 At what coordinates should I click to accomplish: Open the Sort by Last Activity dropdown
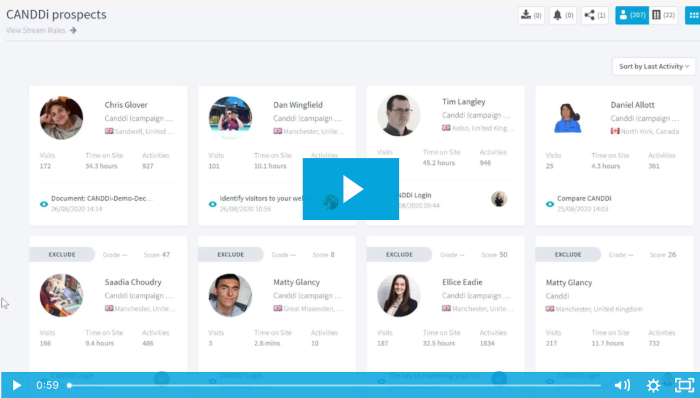(654, 66)
